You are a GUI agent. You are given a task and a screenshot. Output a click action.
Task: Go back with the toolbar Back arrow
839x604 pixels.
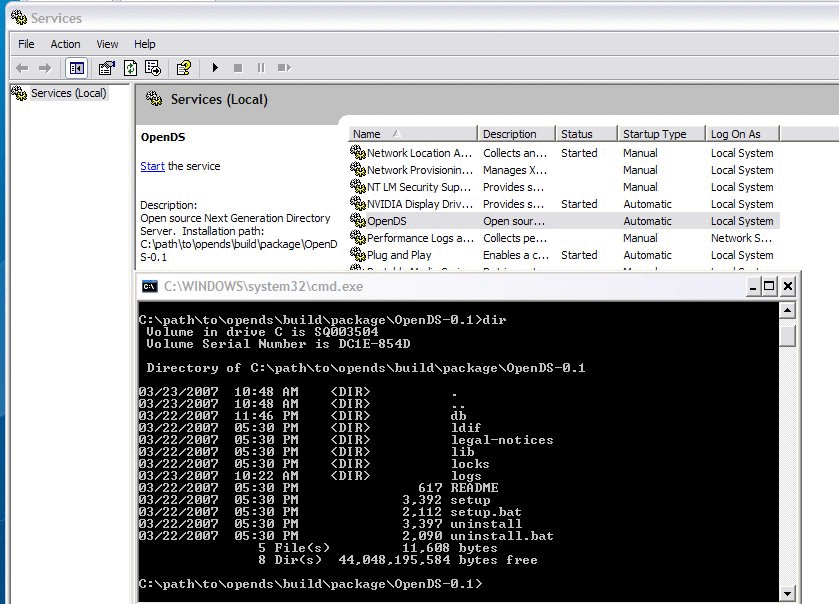click(x=22, y=68)
